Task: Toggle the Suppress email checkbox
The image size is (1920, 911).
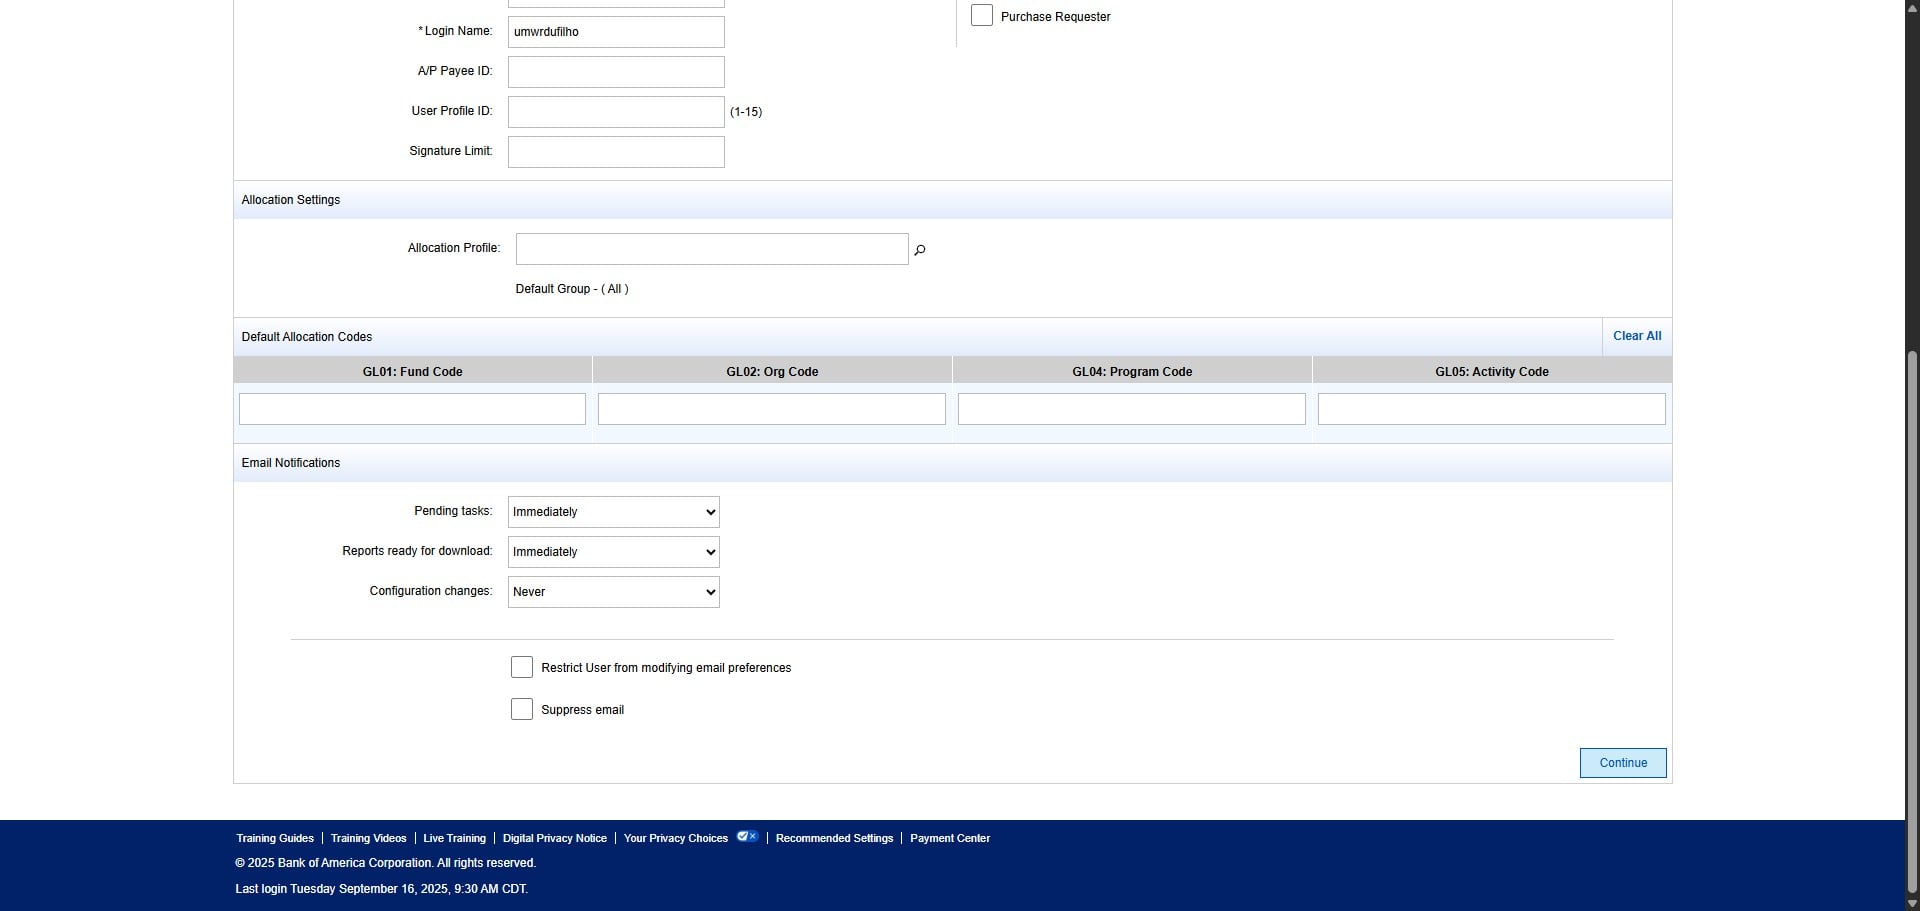Action: coord(522,709)
